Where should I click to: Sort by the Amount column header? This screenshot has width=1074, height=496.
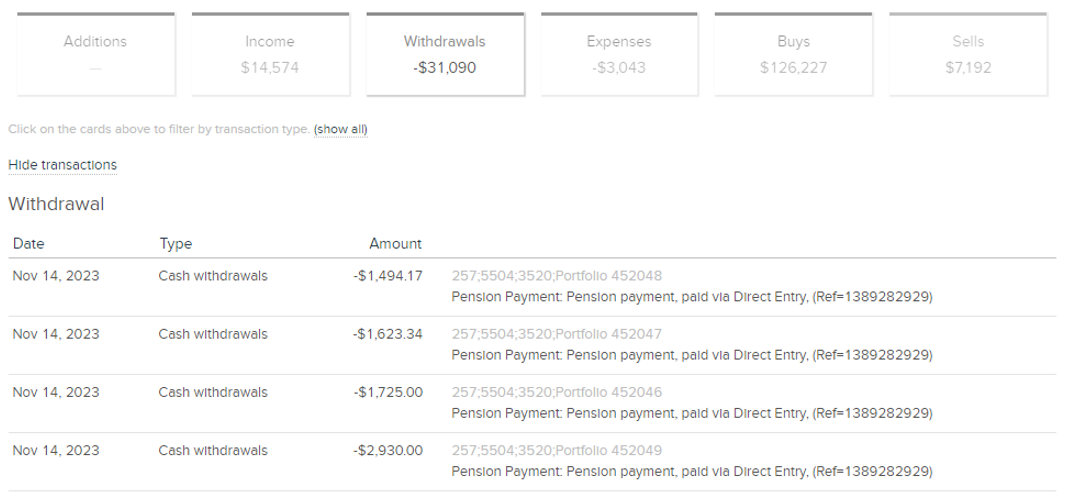coord(395,244)
